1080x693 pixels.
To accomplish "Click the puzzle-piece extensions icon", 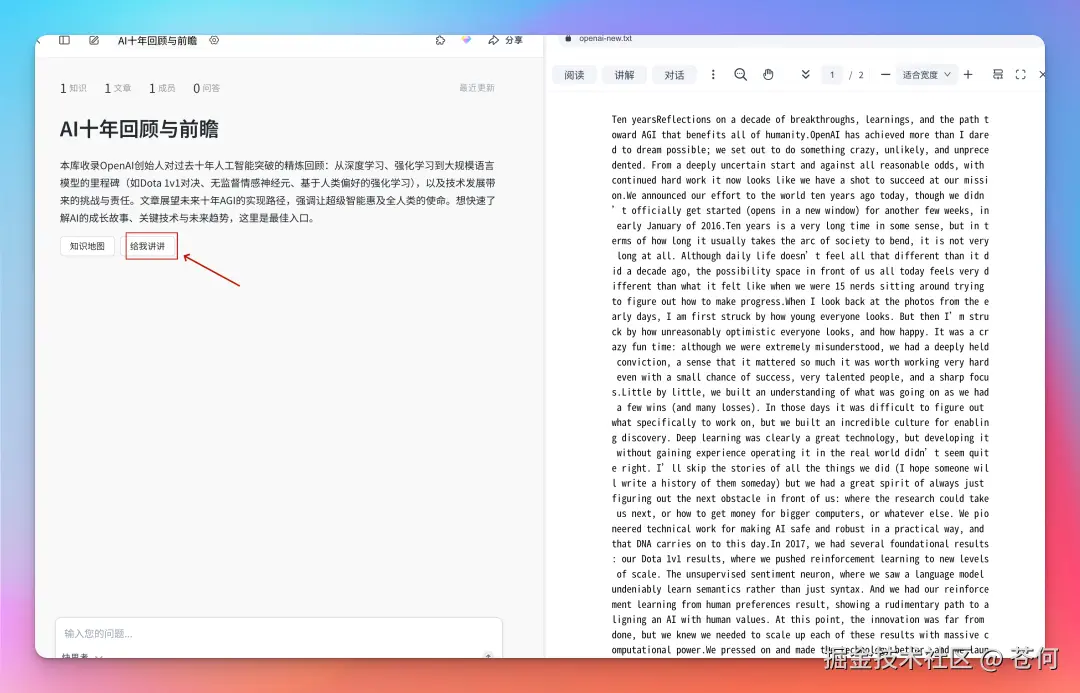I will click(440, 41).
